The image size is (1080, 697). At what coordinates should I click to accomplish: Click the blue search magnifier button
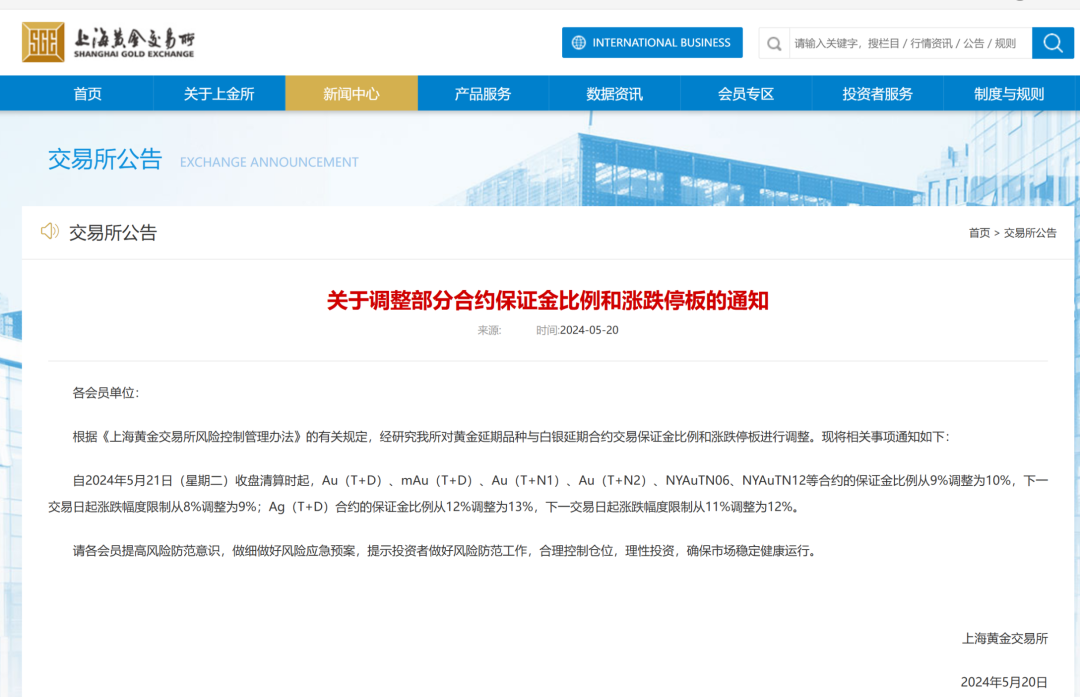(x=1052, y=43)
